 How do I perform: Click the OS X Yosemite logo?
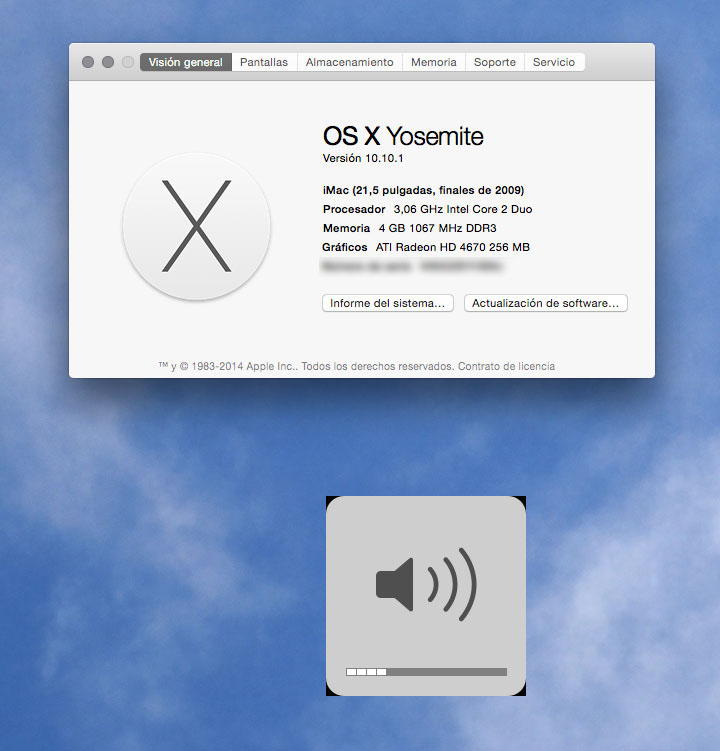196,227
